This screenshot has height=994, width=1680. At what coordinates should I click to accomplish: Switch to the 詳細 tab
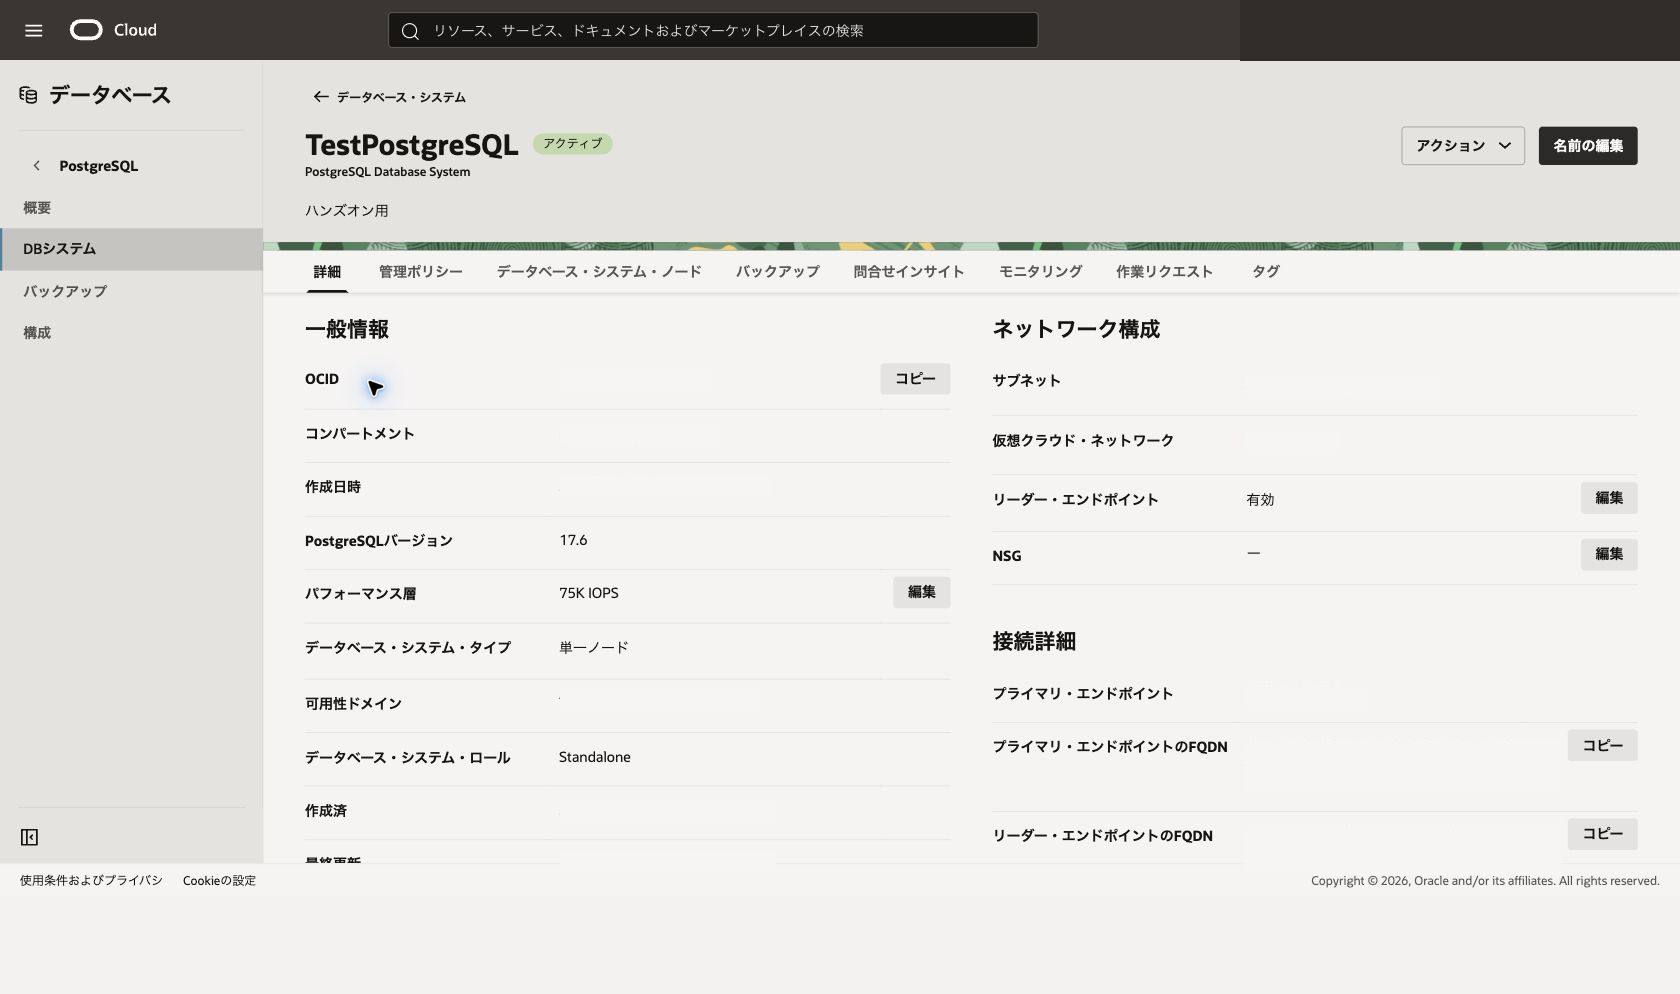(327, 272)
